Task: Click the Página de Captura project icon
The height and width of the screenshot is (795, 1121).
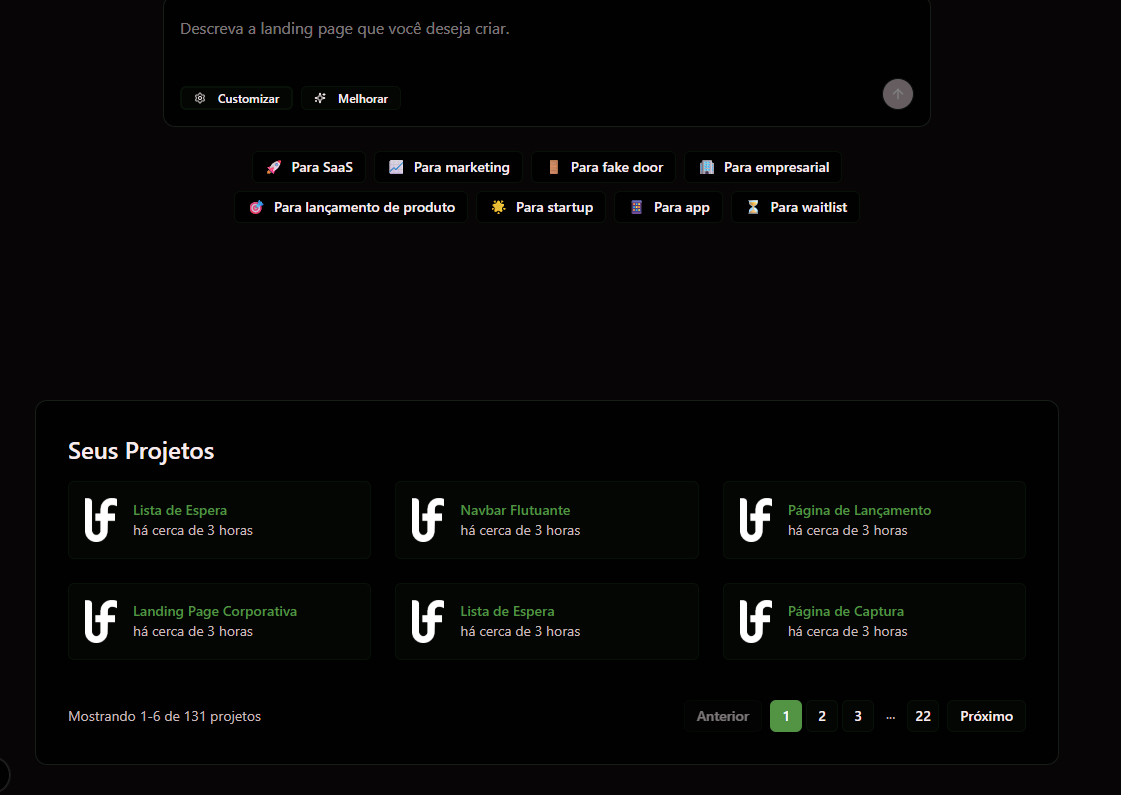Action: pyautogui.click(x=755, y=621)
